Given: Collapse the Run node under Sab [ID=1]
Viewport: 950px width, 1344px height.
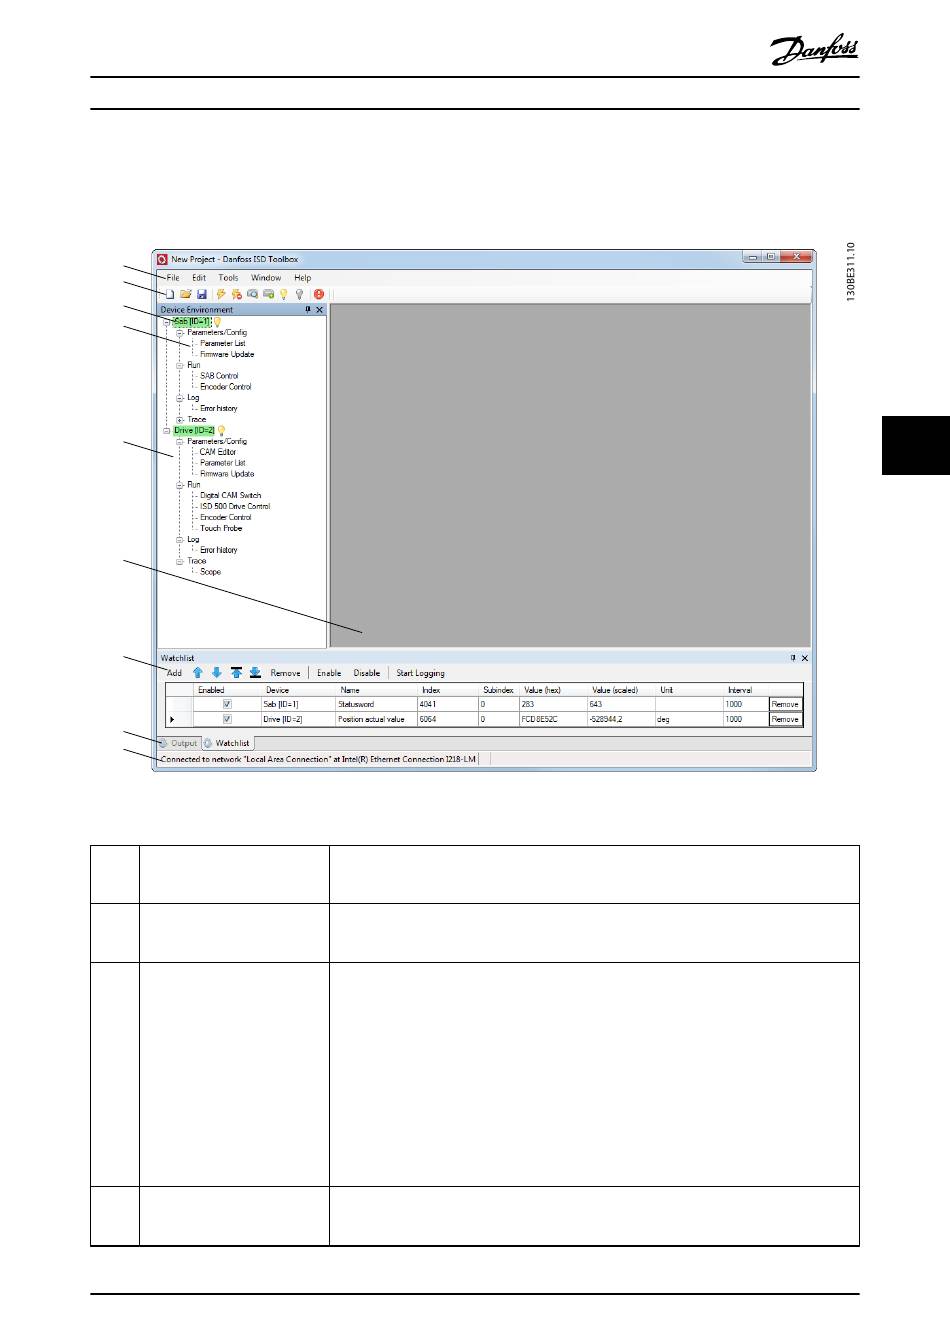Looking at the screenshot, I should tap(180, 365).
